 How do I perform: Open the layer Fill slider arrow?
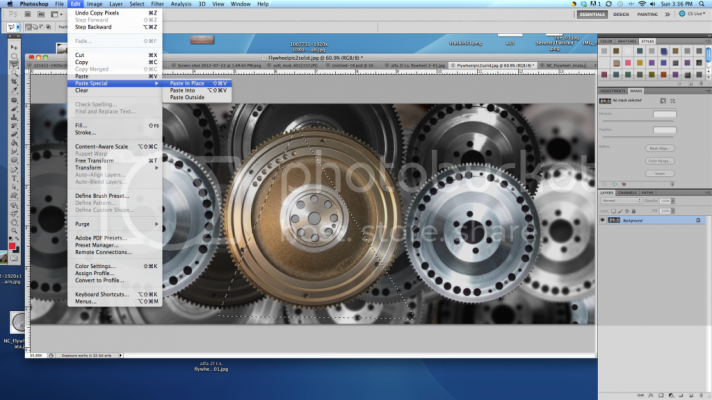(673, 211)
